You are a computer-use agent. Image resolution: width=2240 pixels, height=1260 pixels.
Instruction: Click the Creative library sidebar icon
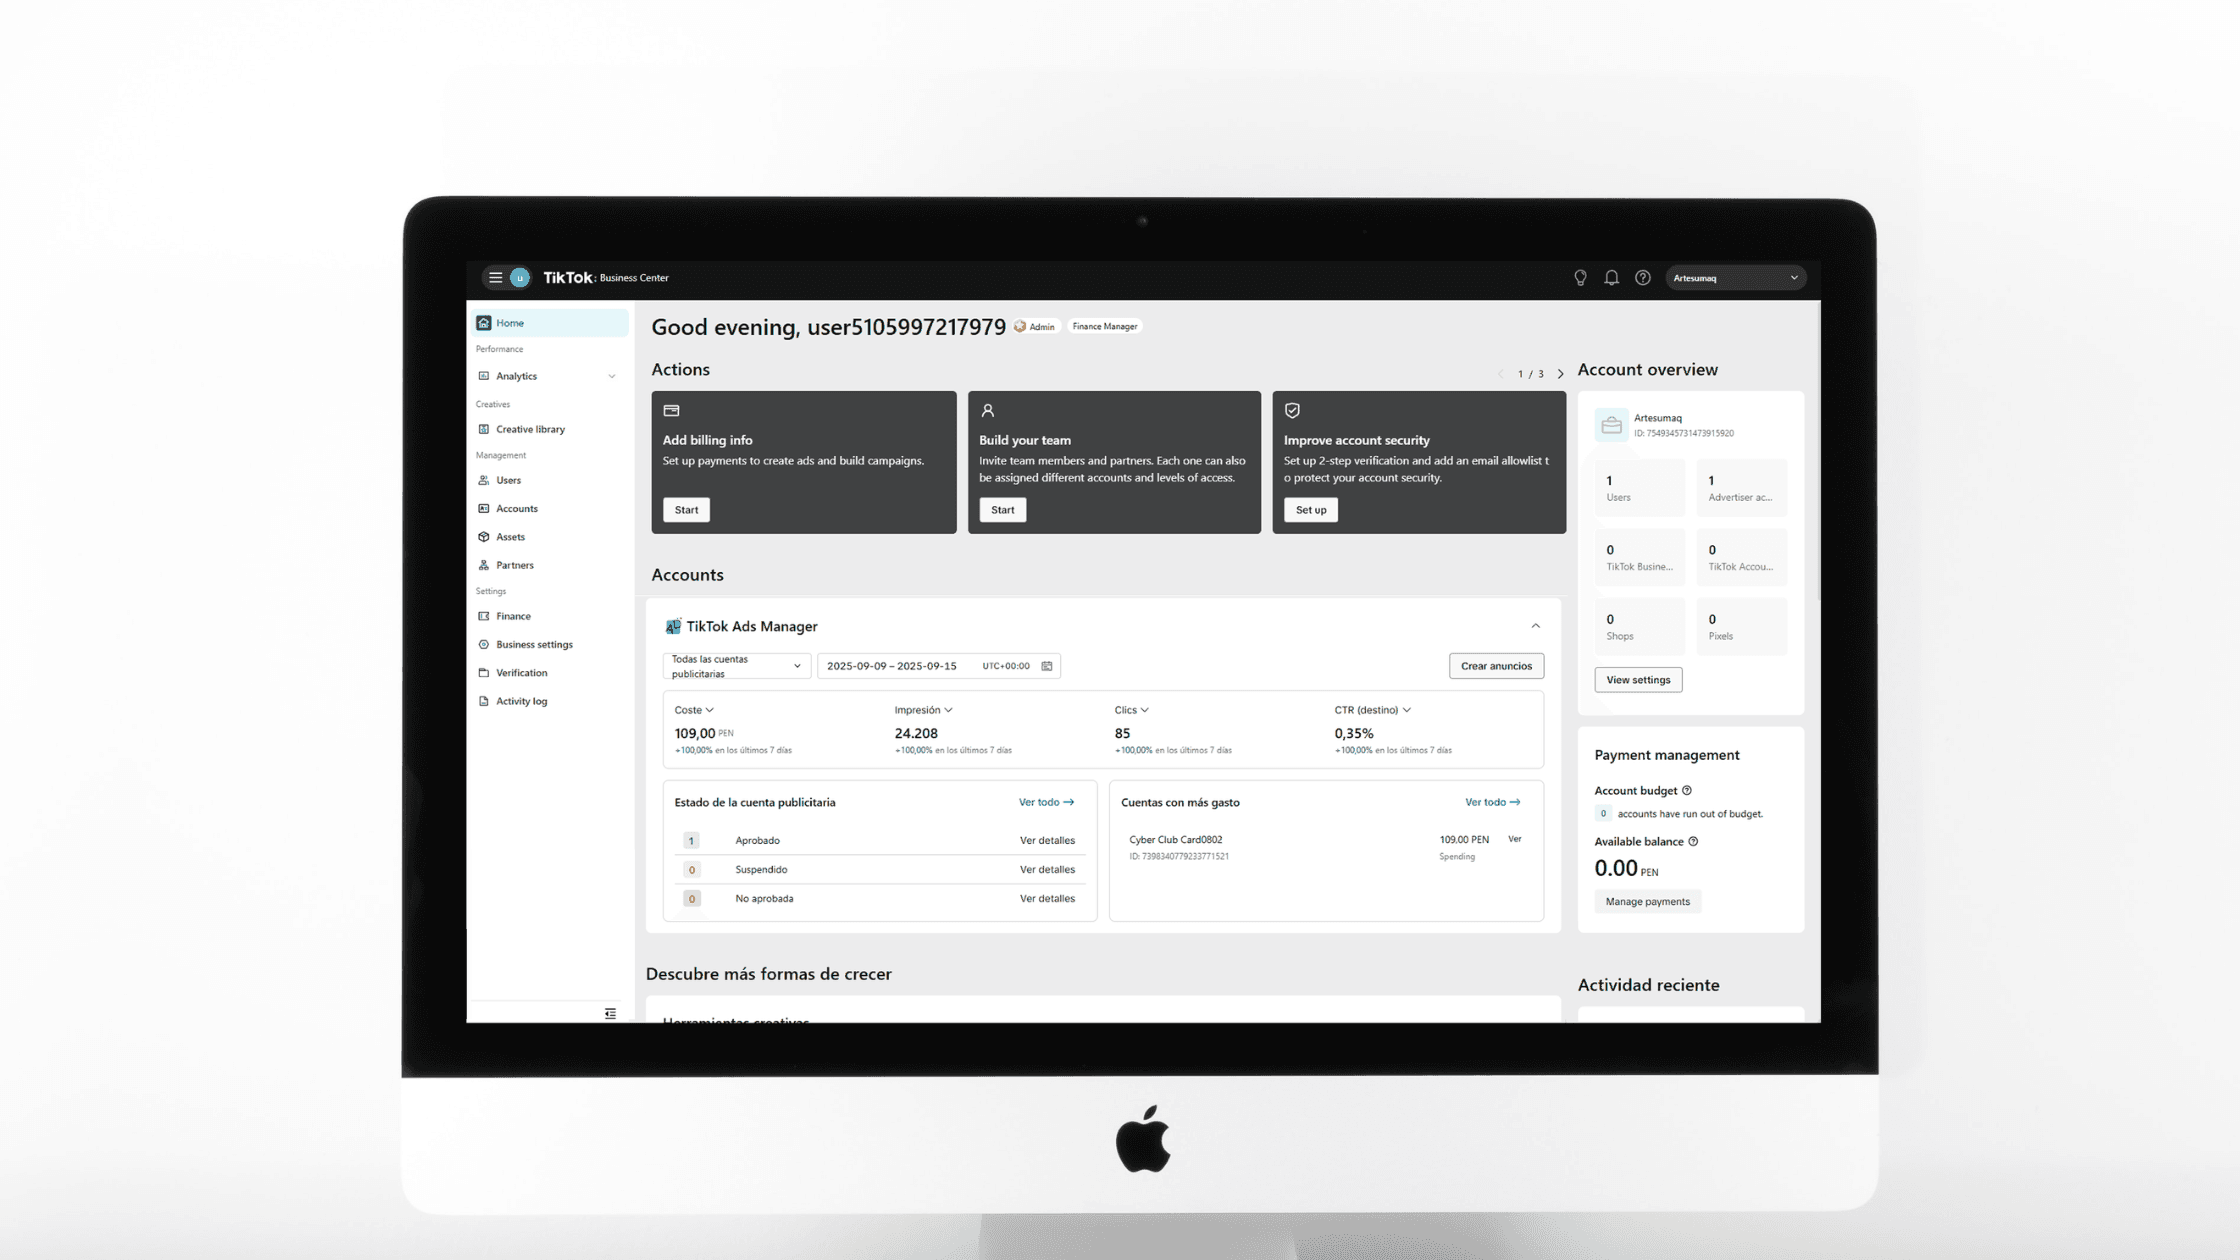point(484,430)
